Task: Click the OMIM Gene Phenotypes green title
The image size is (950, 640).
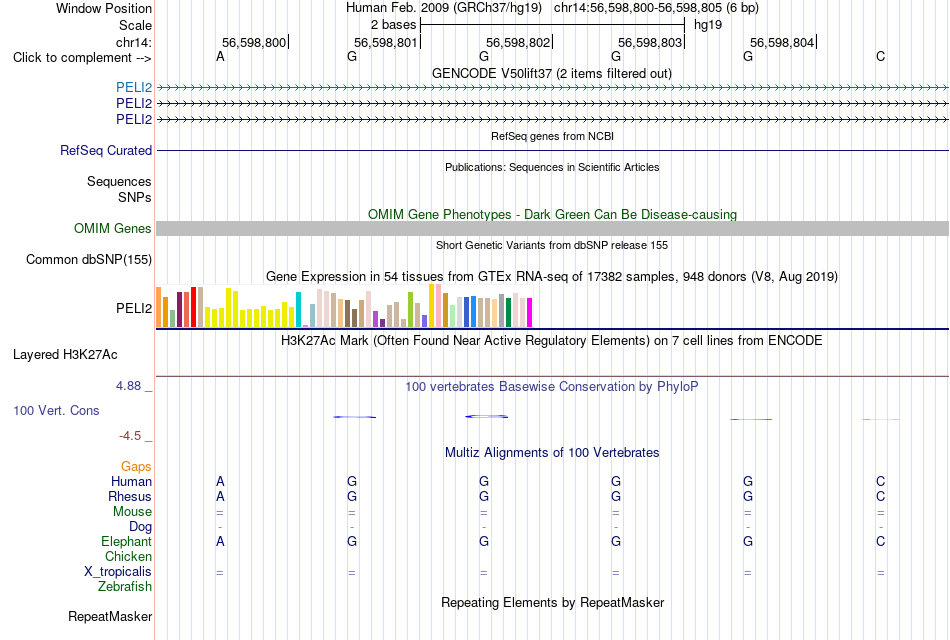Action: (x=553, y=215)
